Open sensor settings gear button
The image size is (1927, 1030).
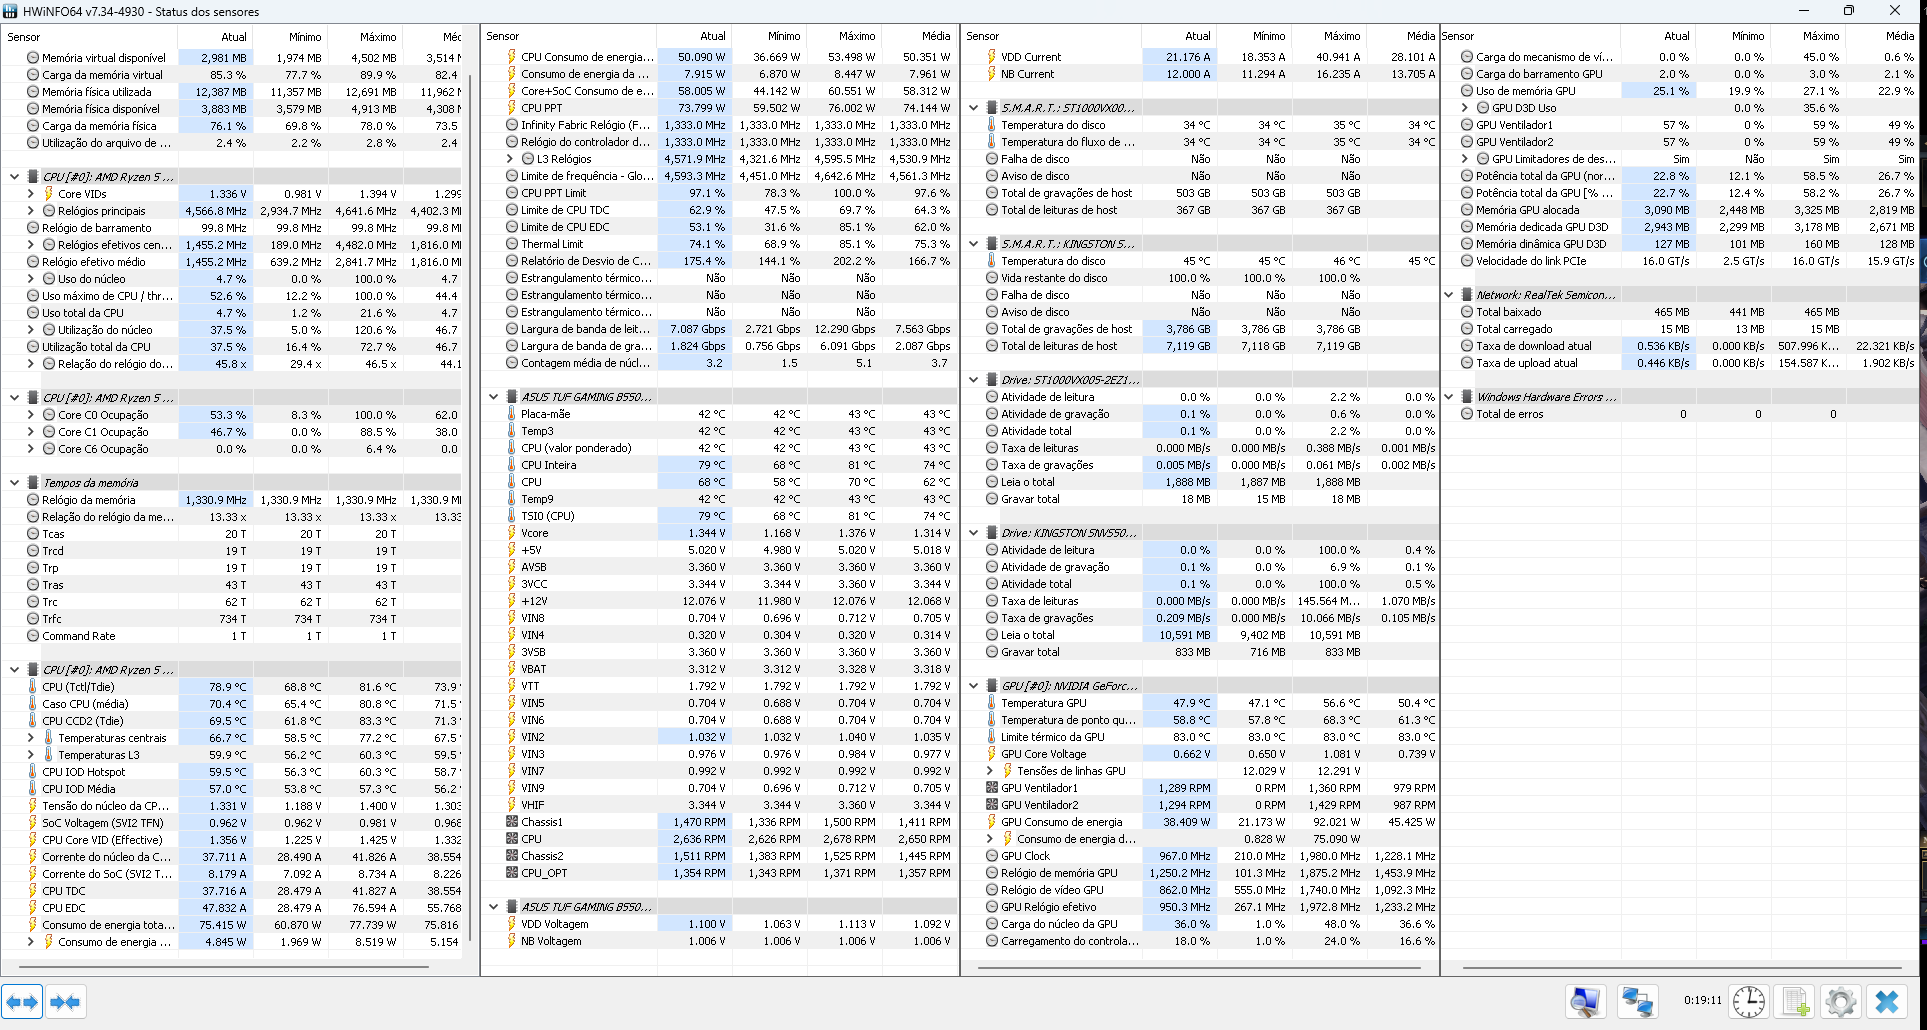click(x=1840, y=1001)
